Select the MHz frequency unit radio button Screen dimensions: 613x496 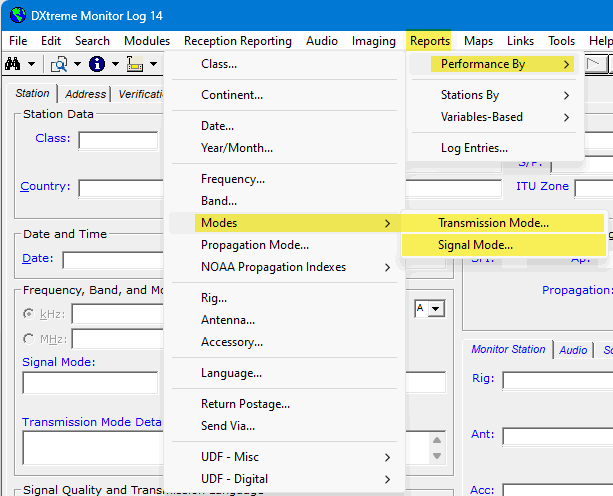click(x=27, y=337)
